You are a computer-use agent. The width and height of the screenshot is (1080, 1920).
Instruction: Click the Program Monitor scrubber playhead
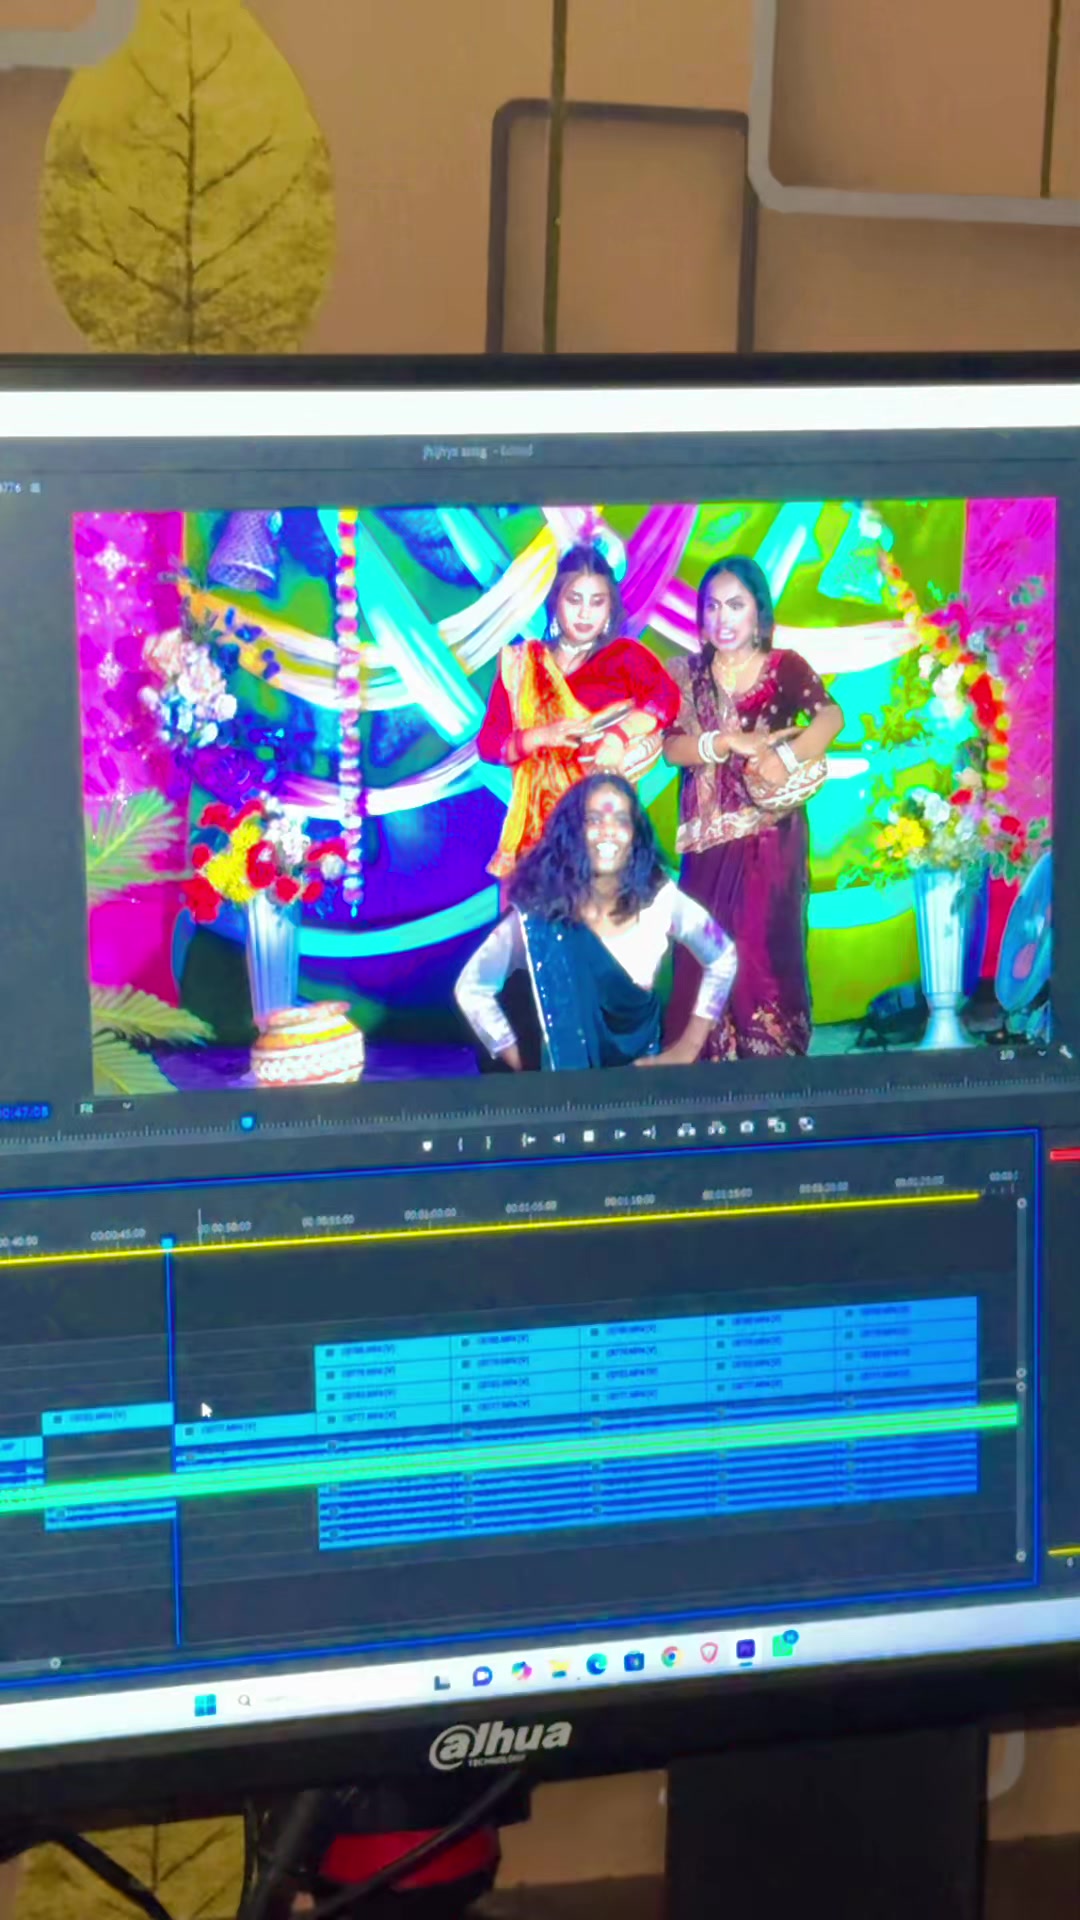pyautogui.click(x=247, y=1123)
